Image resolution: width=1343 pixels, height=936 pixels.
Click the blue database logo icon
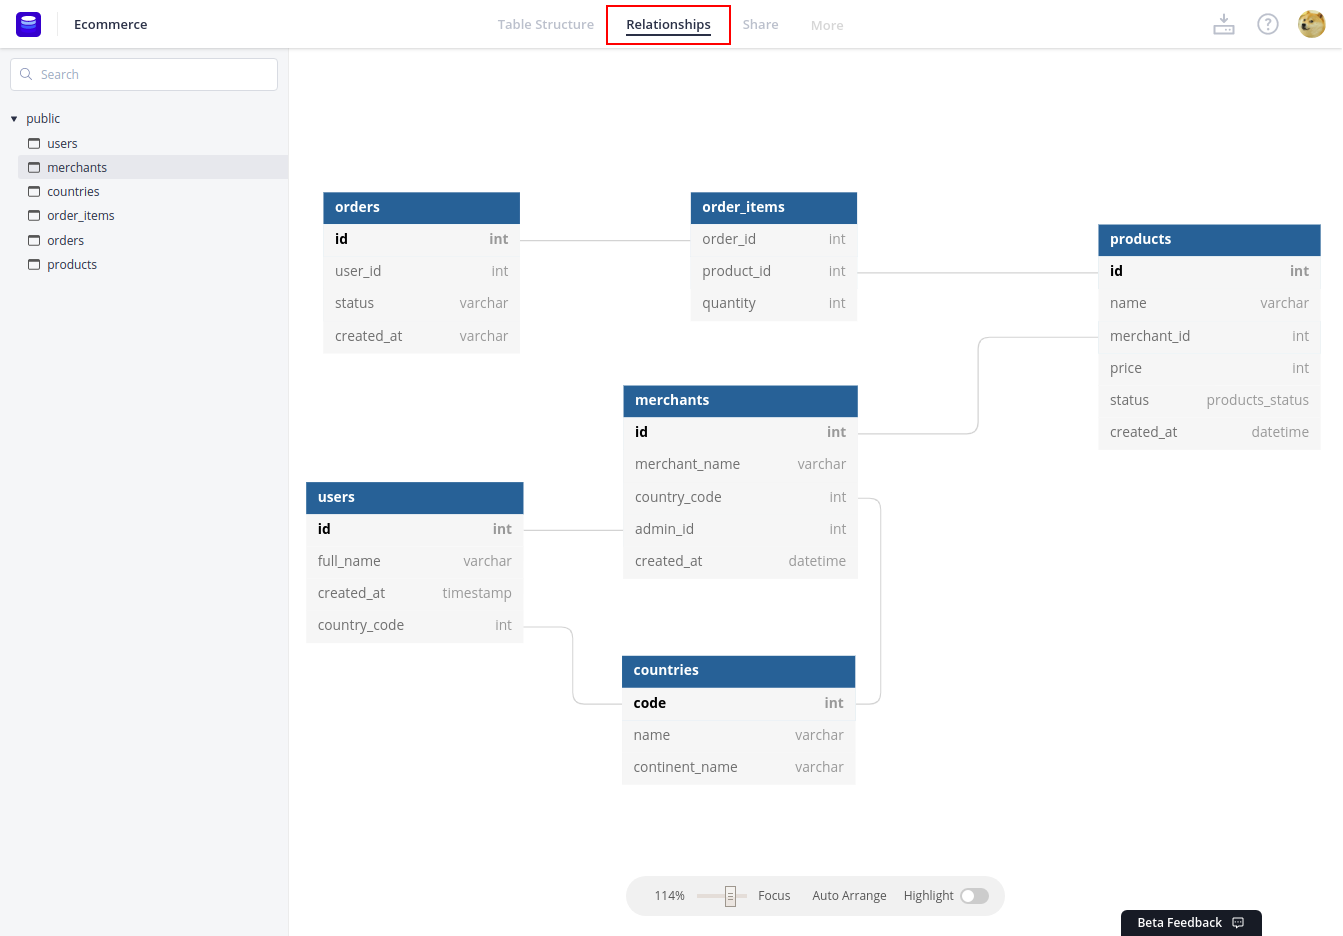click(x=29, y=24)
